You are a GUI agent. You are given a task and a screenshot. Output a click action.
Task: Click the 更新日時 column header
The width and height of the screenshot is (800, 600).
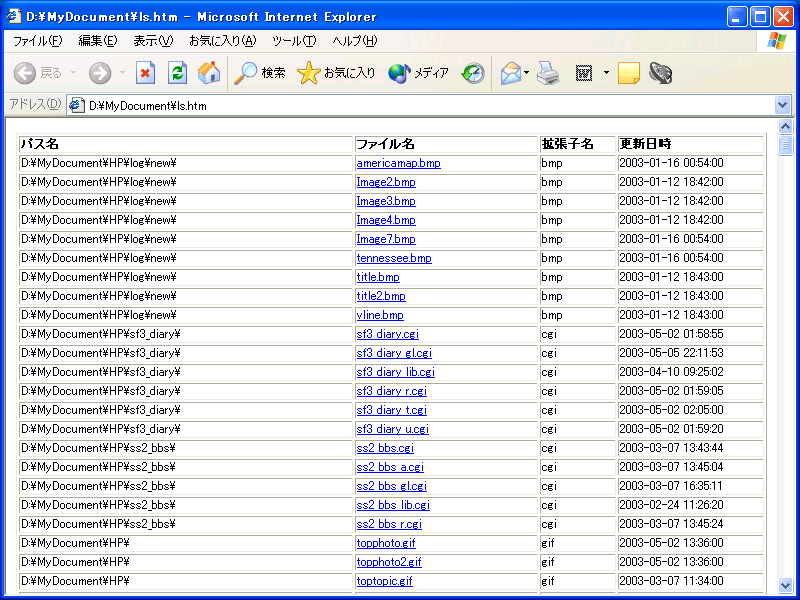691,144
